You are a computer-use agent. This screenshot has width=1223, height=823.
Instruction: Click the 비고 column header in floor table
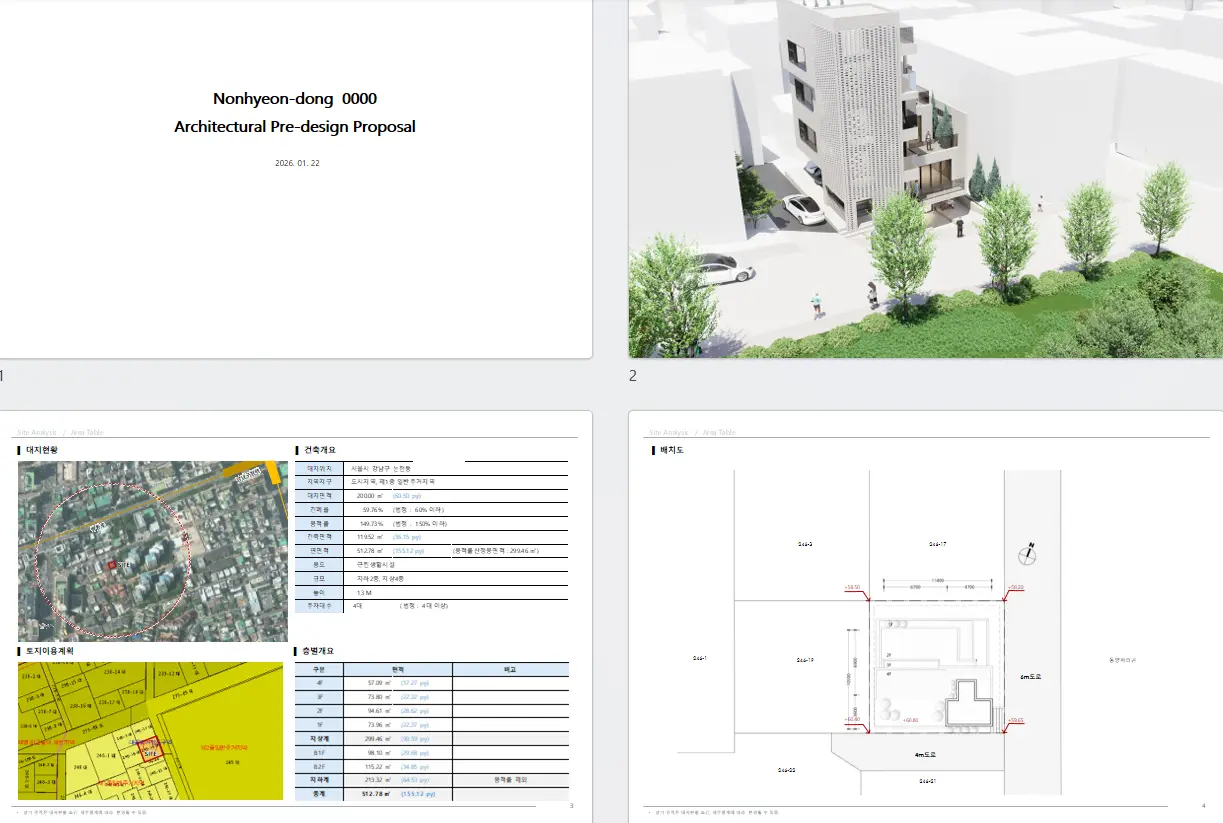tap(510, 669)
